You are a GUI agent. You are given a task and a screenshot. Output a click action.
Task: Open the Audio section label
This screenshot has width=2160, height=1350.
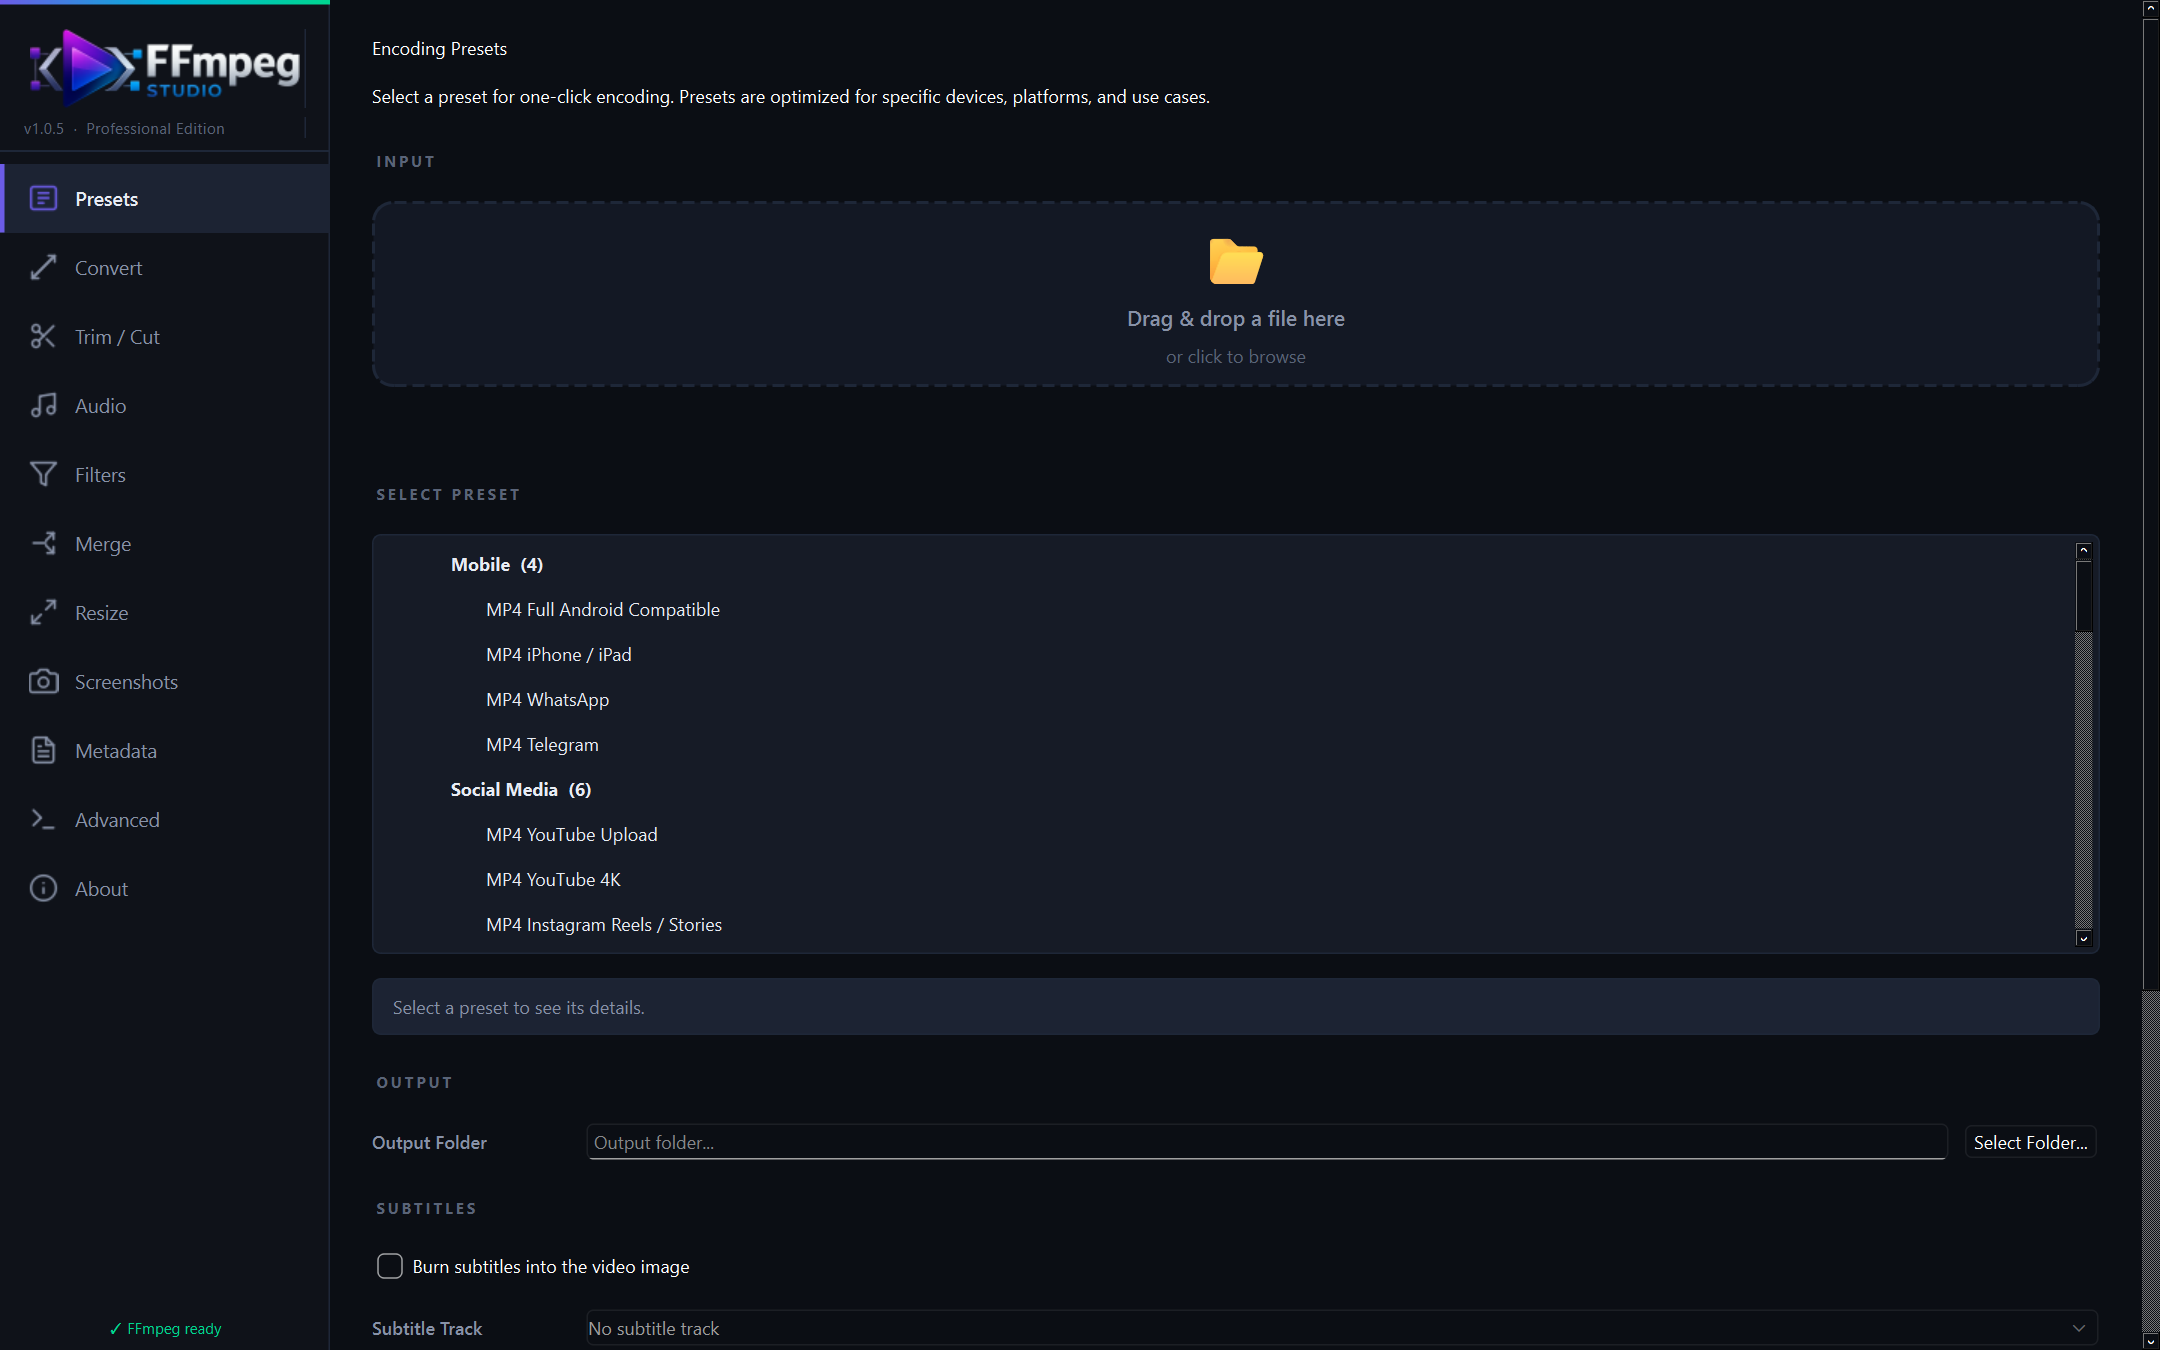[101, 406]
